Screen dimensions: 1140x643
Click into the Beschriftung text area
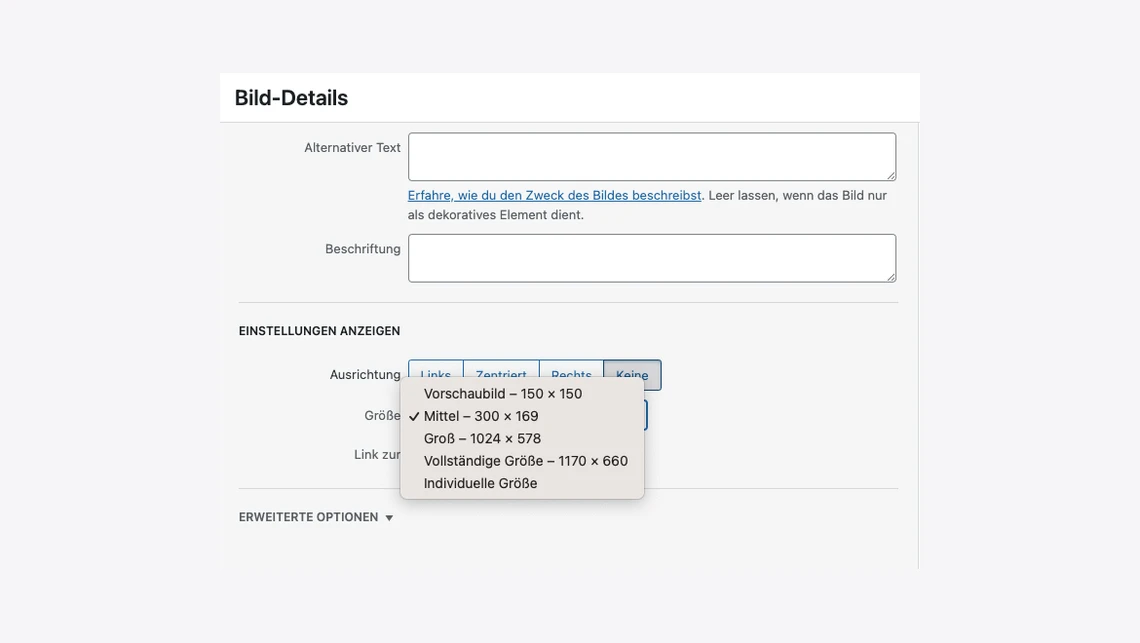[x=651, y=258]
